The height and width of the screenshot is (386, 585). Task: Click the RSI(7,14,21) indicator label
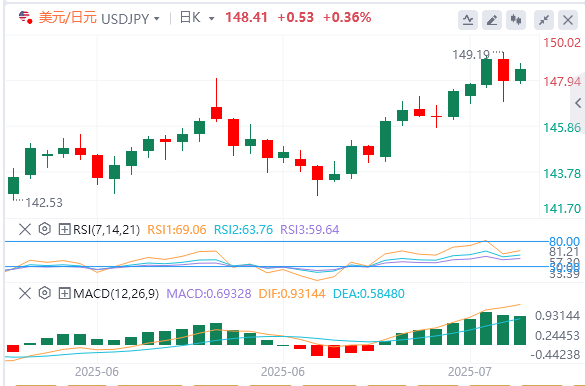[x=106, y=229]
